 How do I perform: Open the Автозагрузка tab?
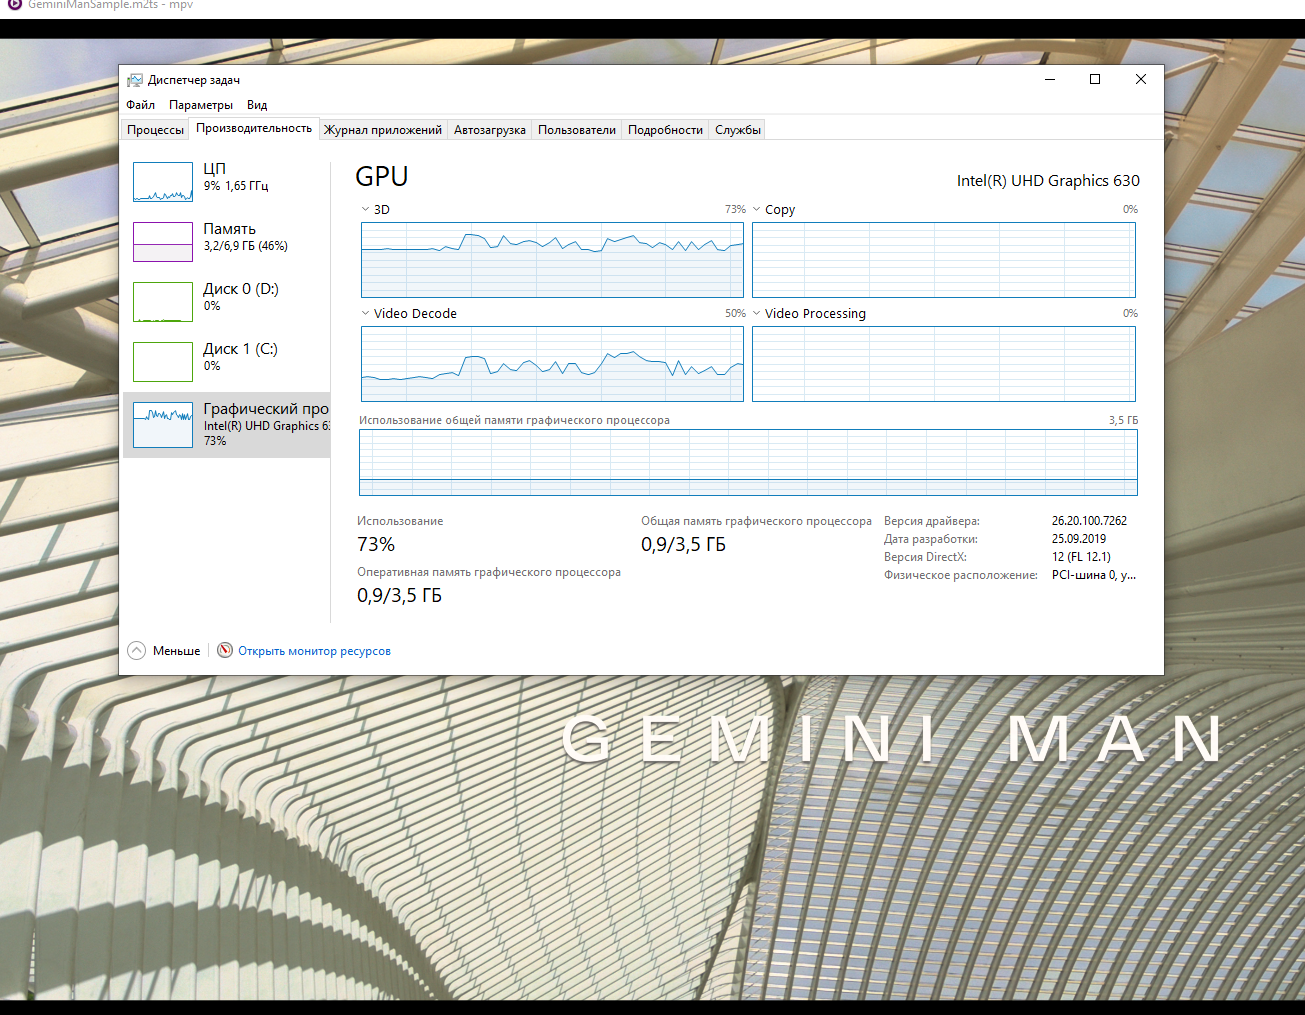point(490,130)
